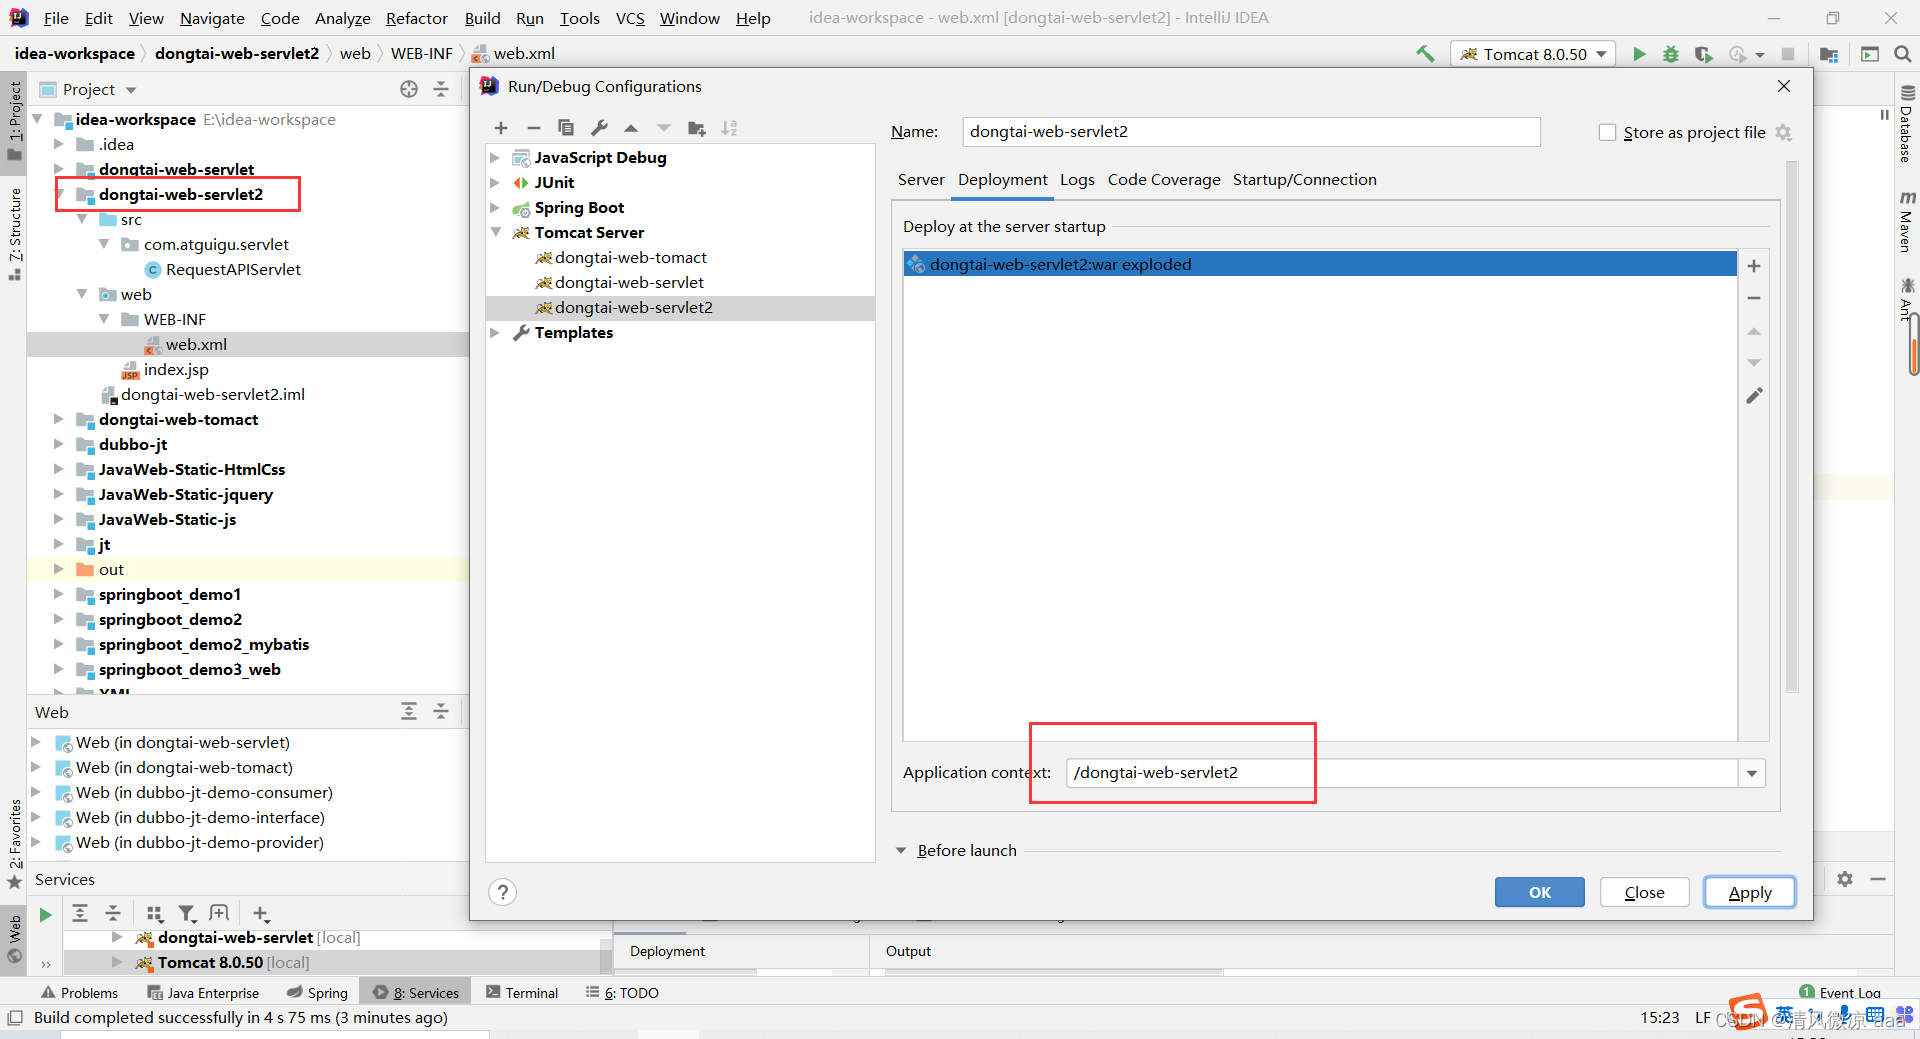Screen dimensions: 1920x1039
Task: Open Spring tool window tab
Action: 317,993
